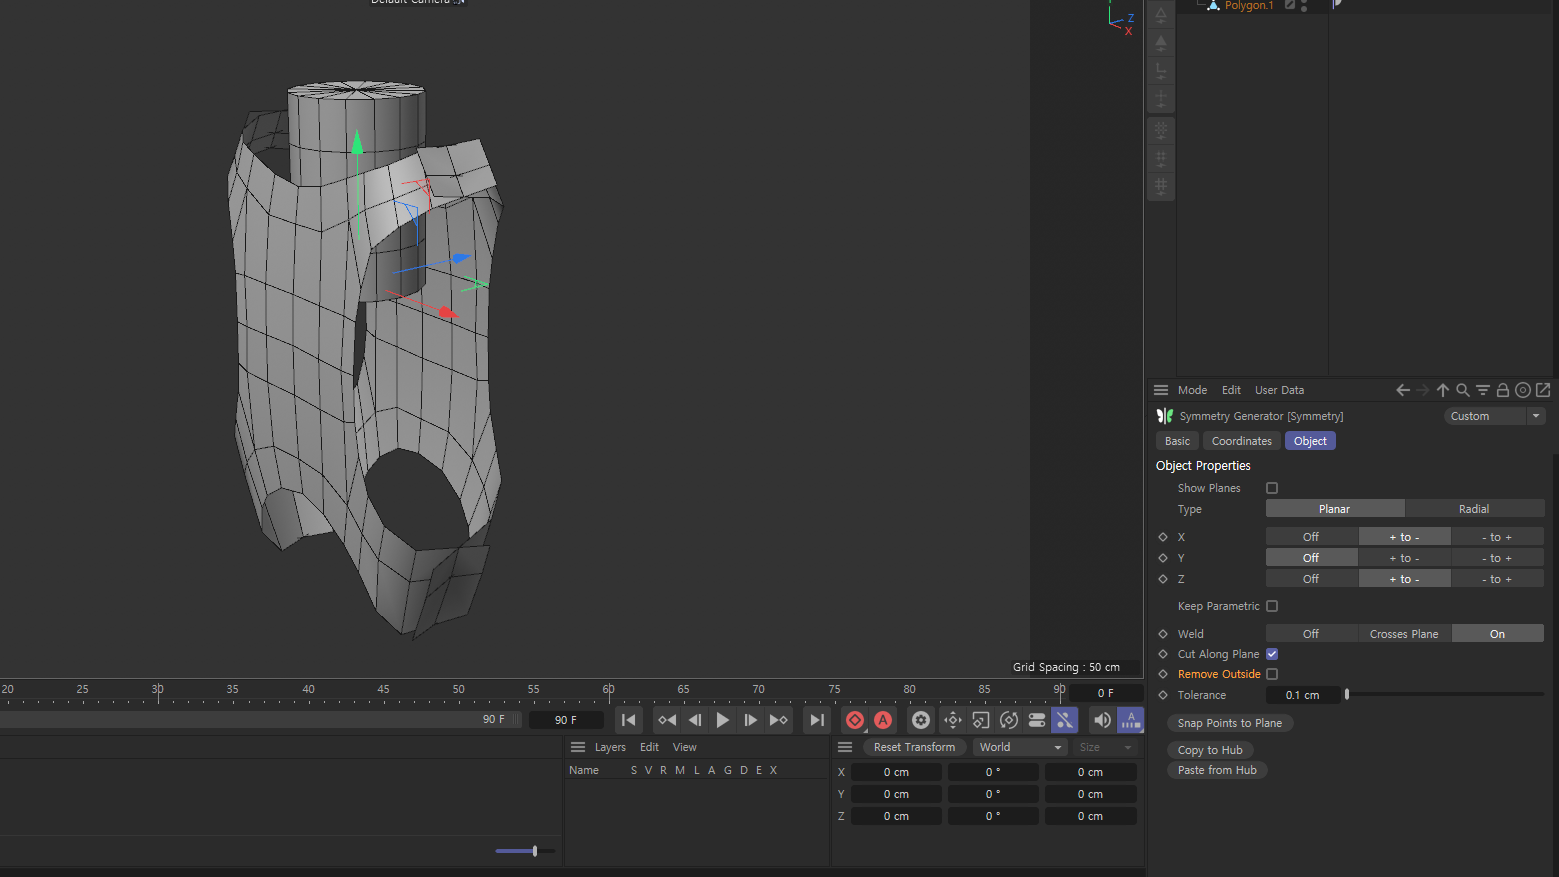Click Reset Transform button
The height and width of the screenshot is (877, 1559).
point(914,747)
